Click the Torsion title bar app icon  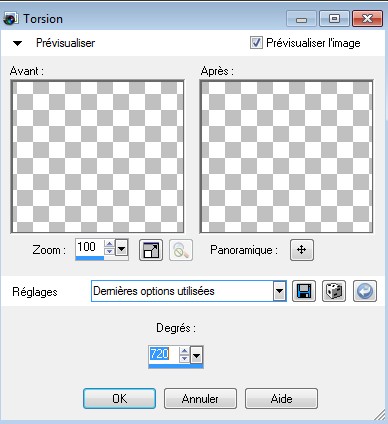click(x=11, y=19)
